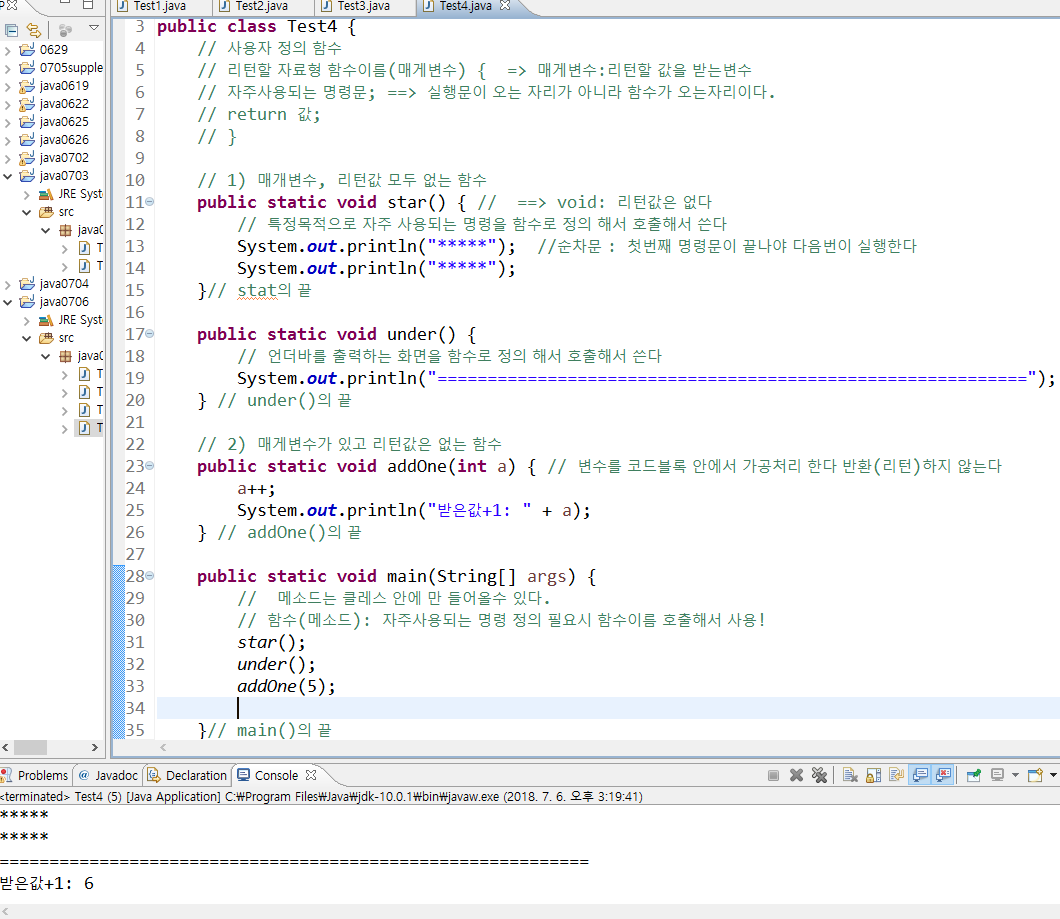1060x919 pixels.
Task: Expand the 0629 project node
Action: coord(7,50)
